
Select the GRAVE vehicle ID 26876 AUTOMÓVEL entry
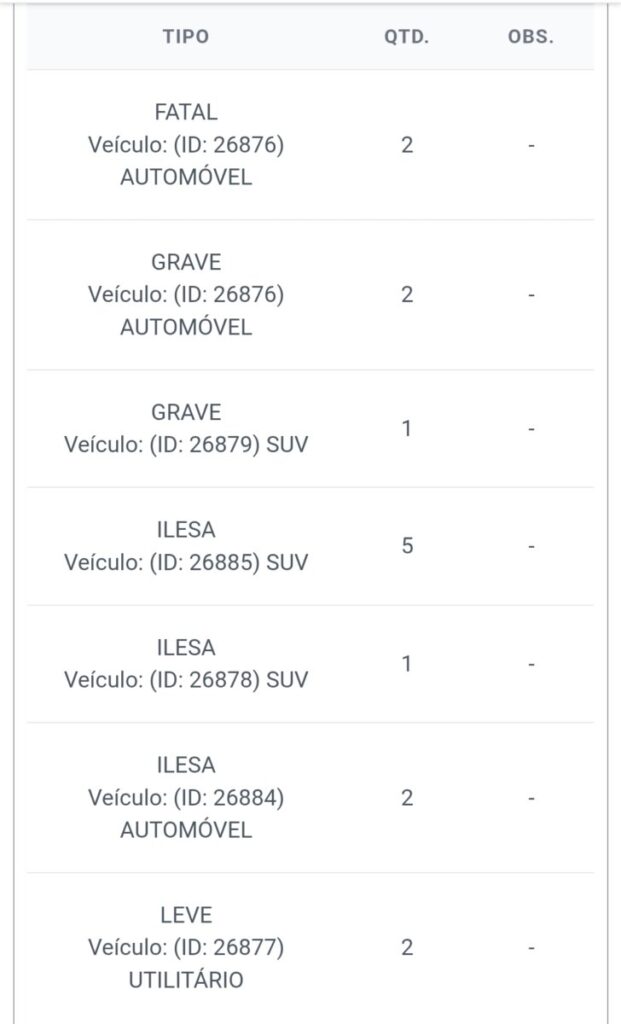pos(186,295)
